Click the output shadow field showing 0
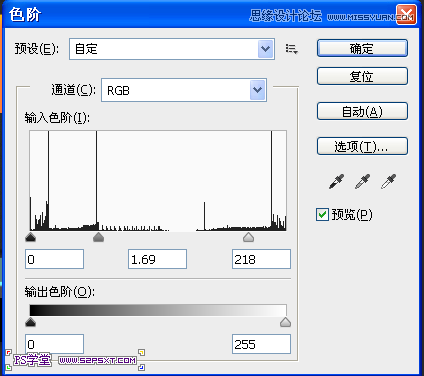424x376 pixels. [54, 344]
